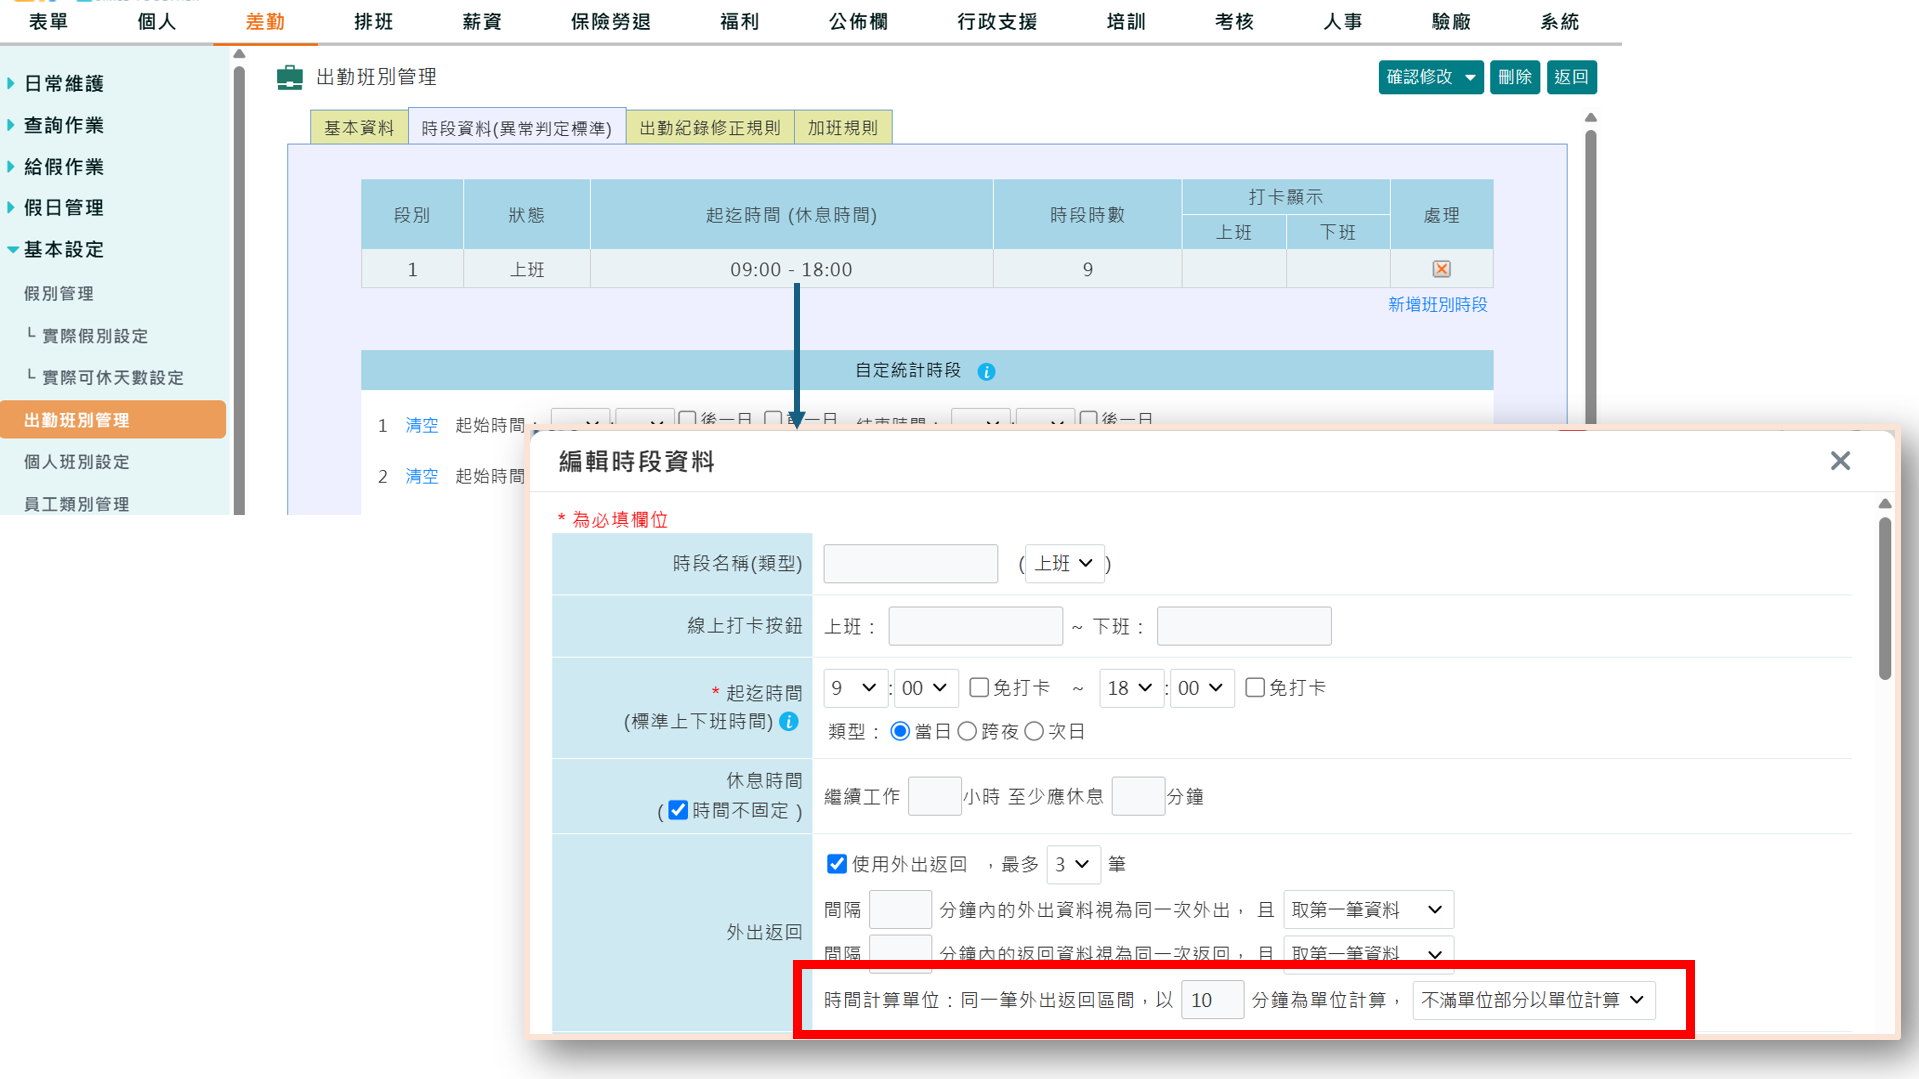
Task: Switch to the 加班規則 tab
Action: click(843, 126)
